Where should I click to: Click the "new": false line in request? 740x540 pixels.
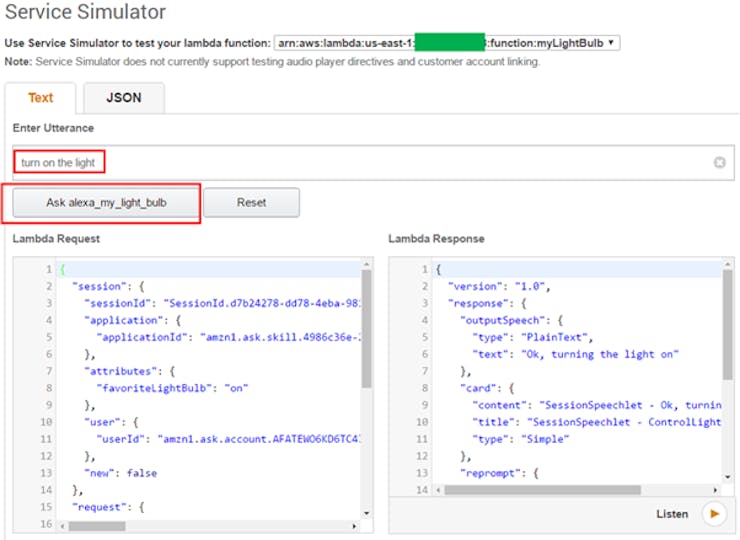click(120, 473)
